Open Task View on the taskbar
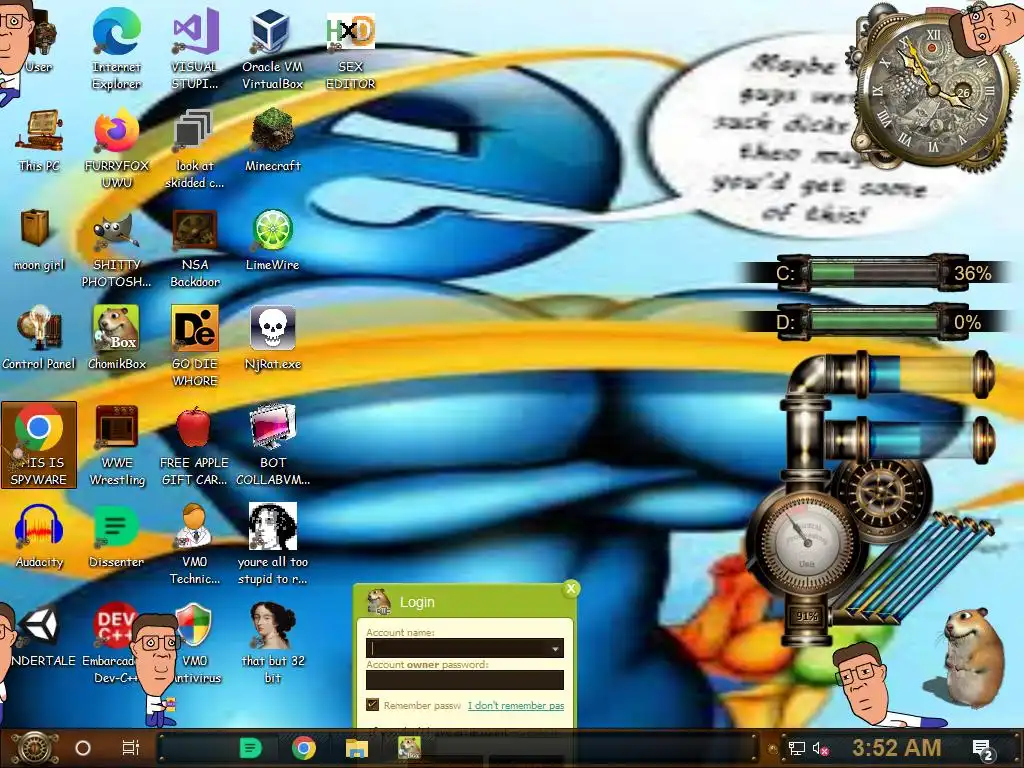This screenshot has height=768, width=1024. (131, 748)
